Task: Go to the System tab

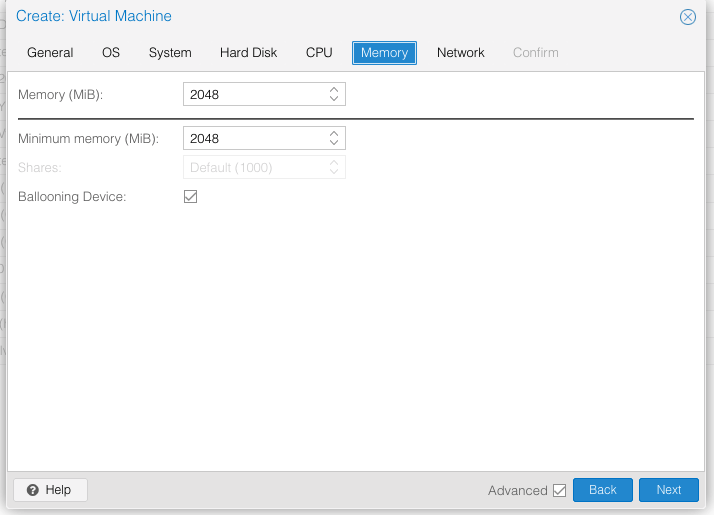Action: tap(170, 53)
